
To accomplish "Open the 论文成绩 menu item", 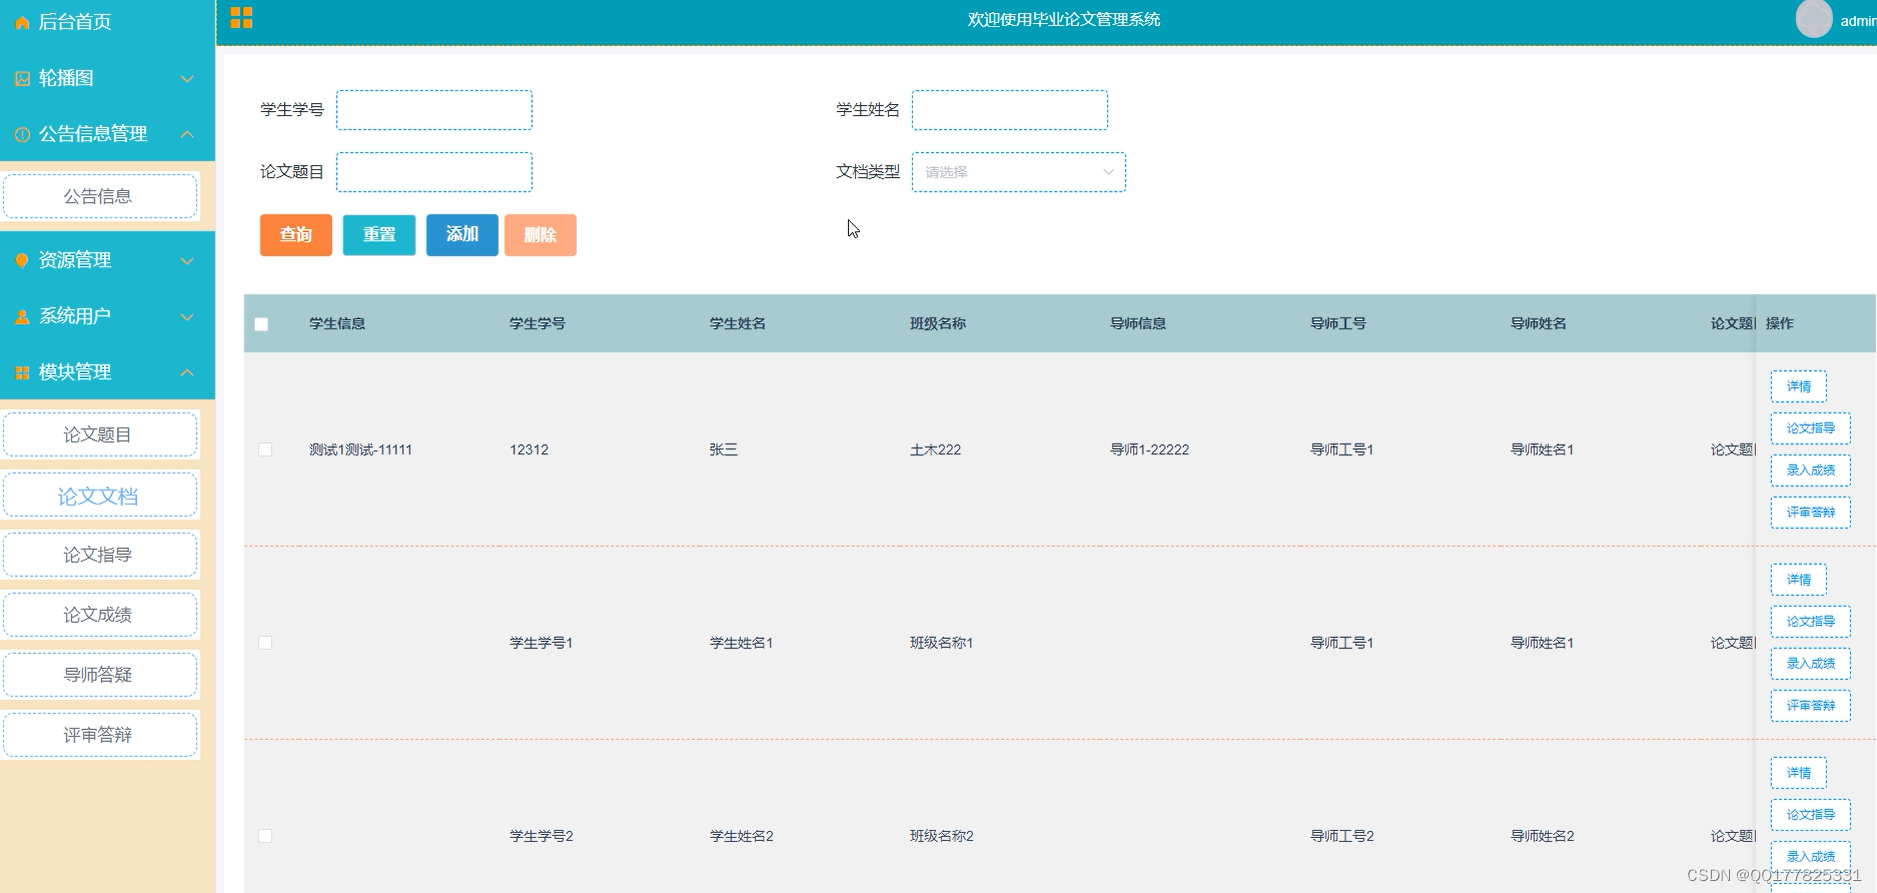I will click(x=100, y=615).
